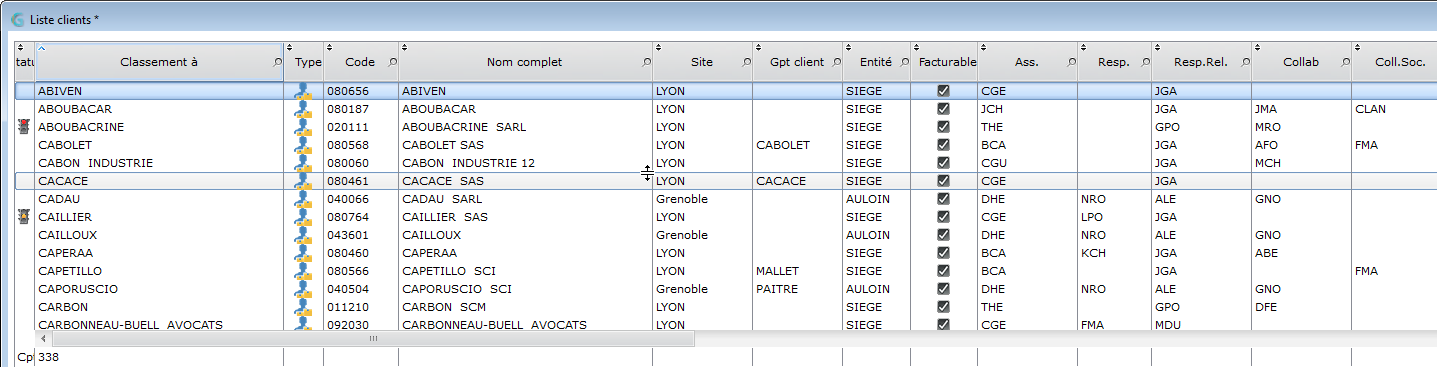Click the Liste clients window app icon

pos(17,19)
